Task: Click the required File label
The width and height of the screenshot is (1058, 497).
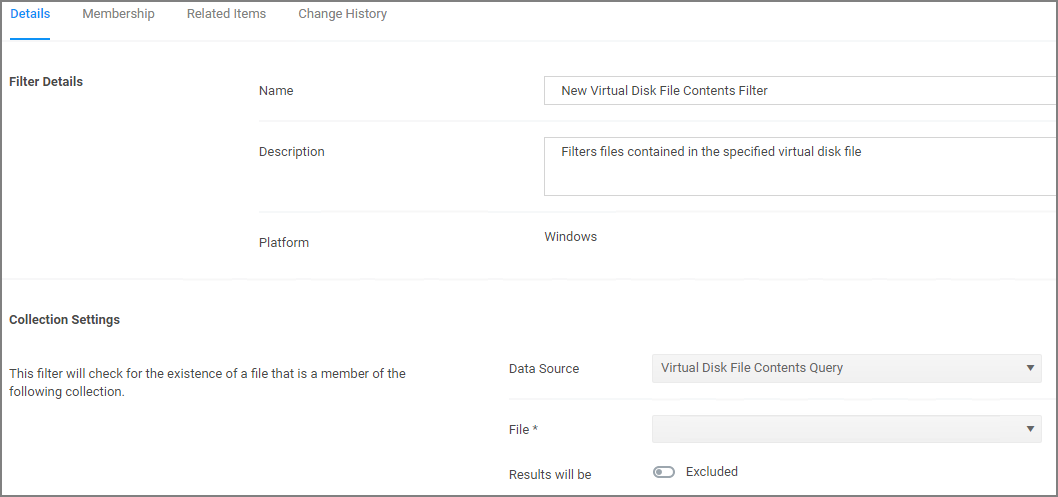Action: (523, 430)
